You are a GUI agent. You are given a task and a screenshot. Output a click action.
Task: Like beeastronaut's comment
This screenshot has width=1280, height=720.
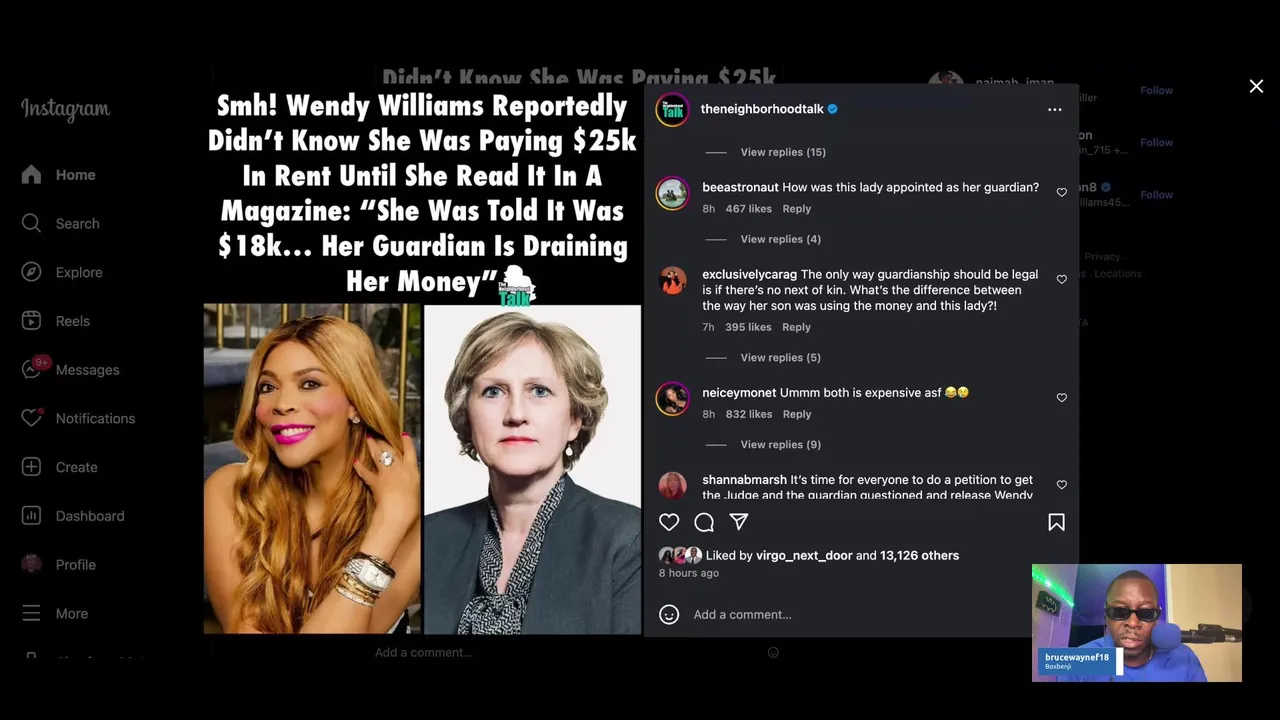(x=1061, y=192)
